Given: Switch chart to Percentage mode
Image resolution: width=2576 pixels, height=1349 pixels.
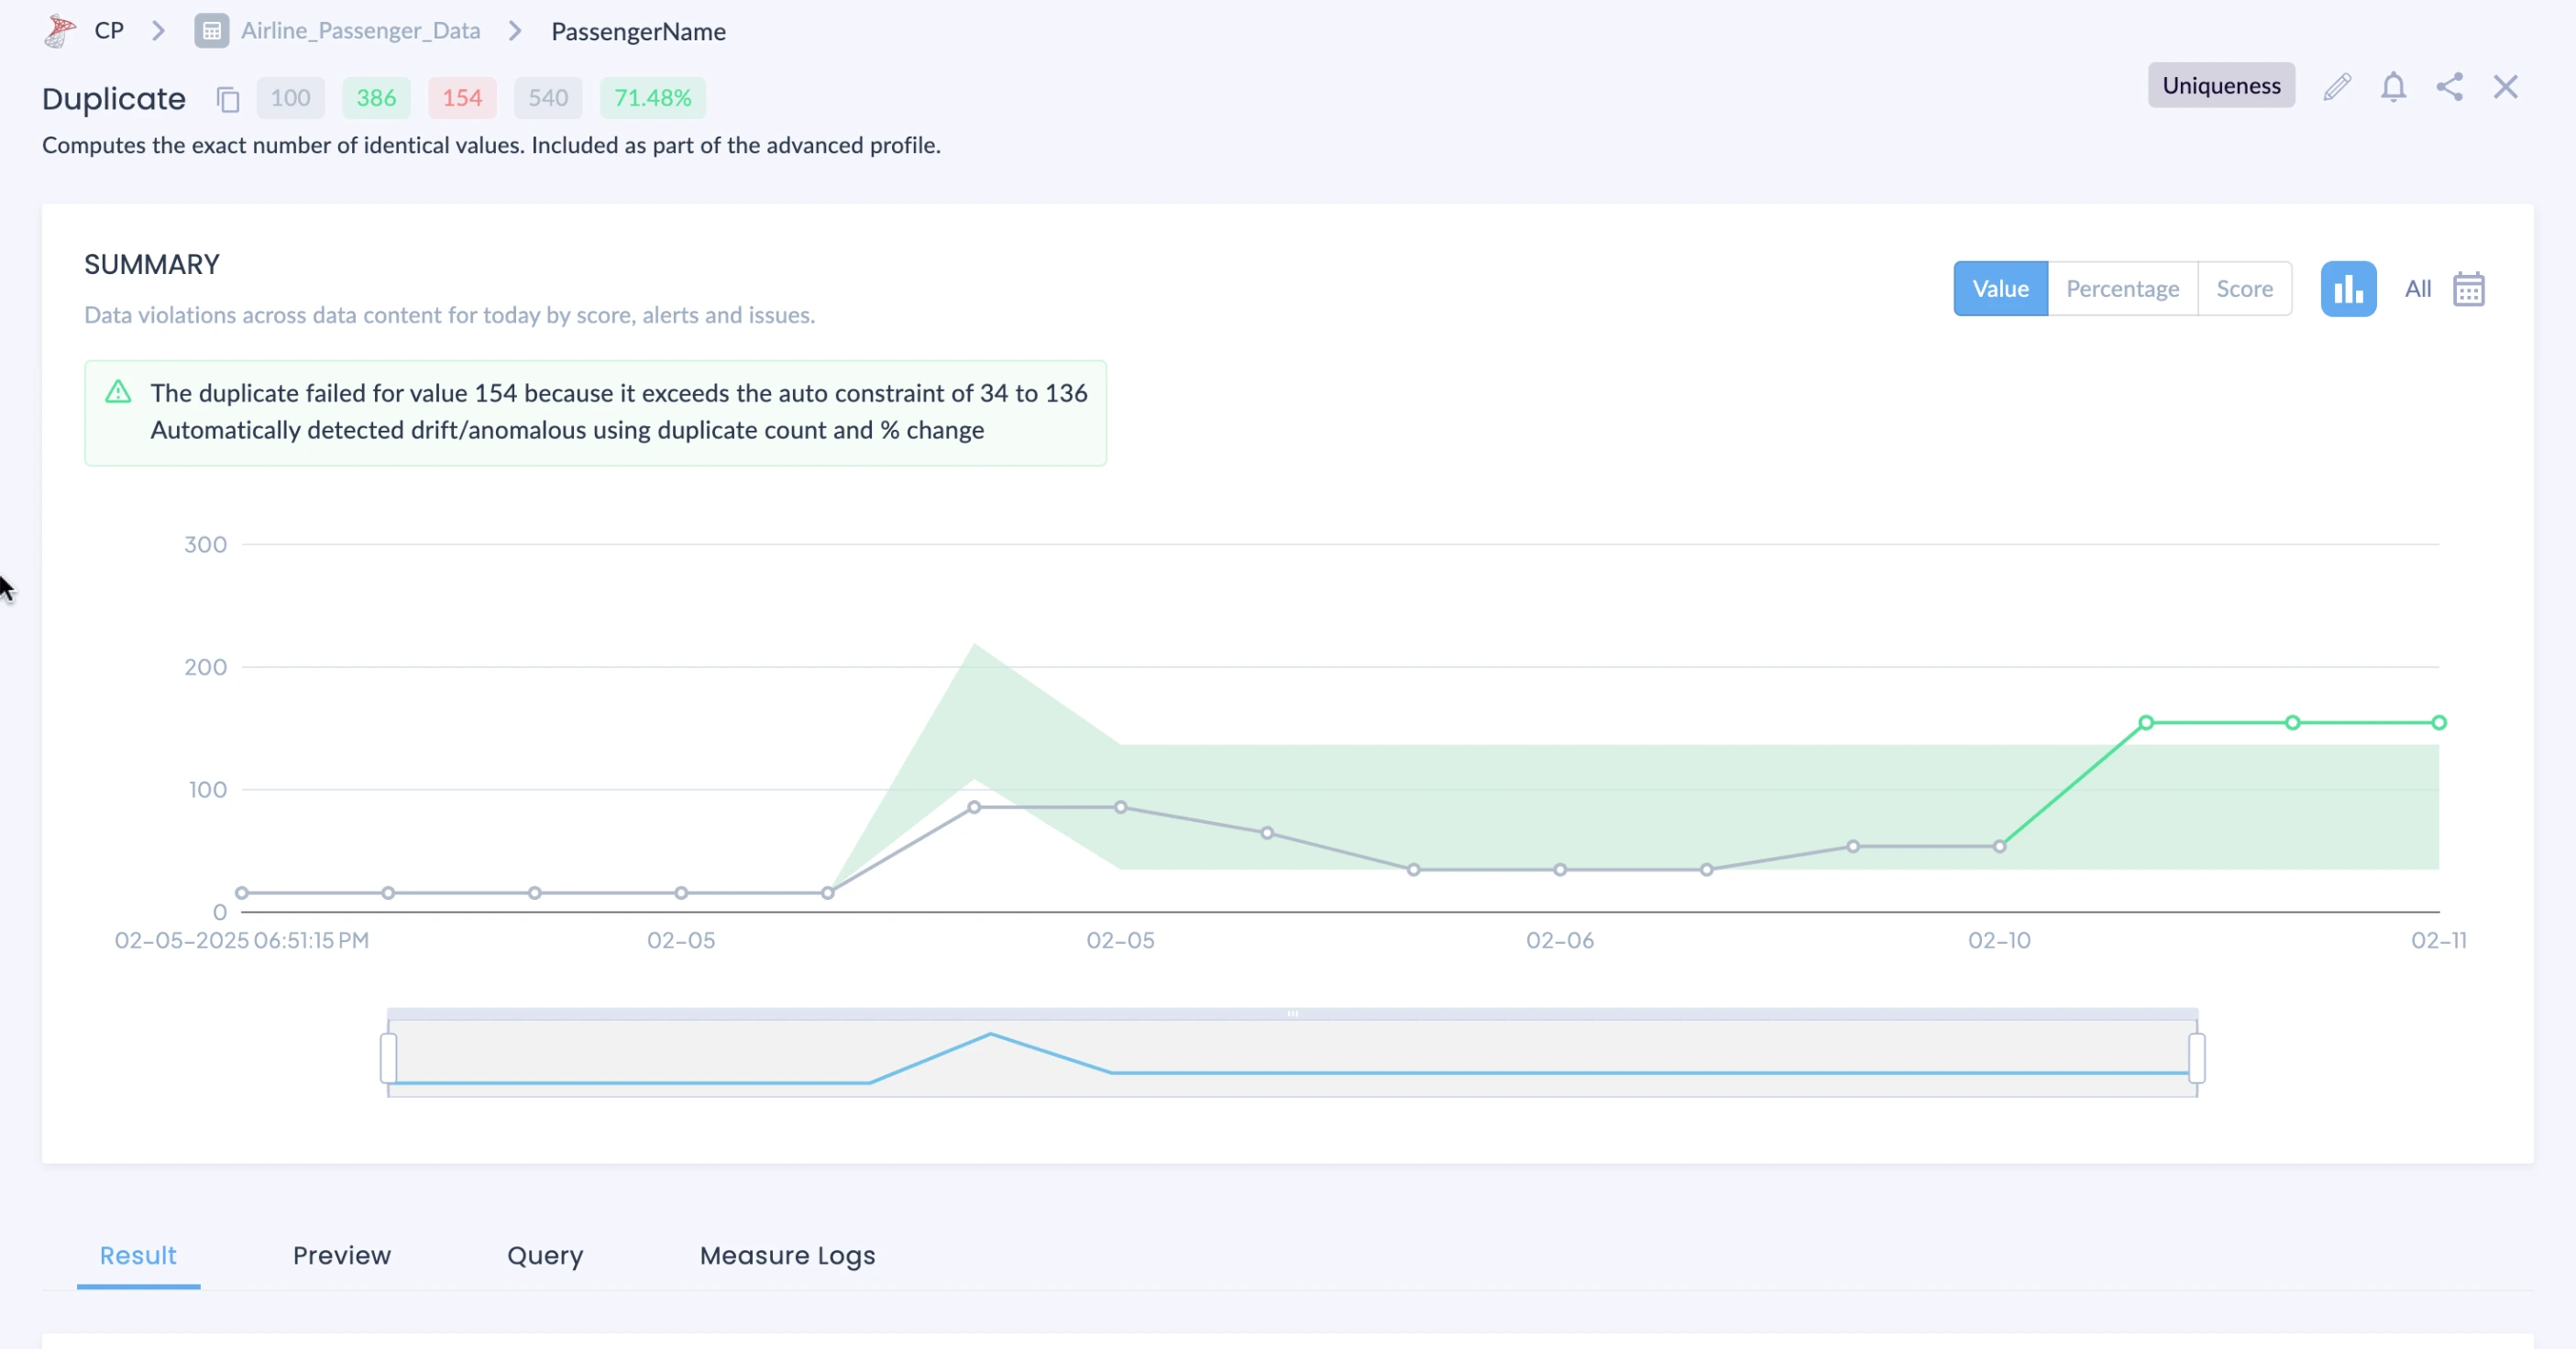Looking at the screenshot, I should tap(2122, 289).
